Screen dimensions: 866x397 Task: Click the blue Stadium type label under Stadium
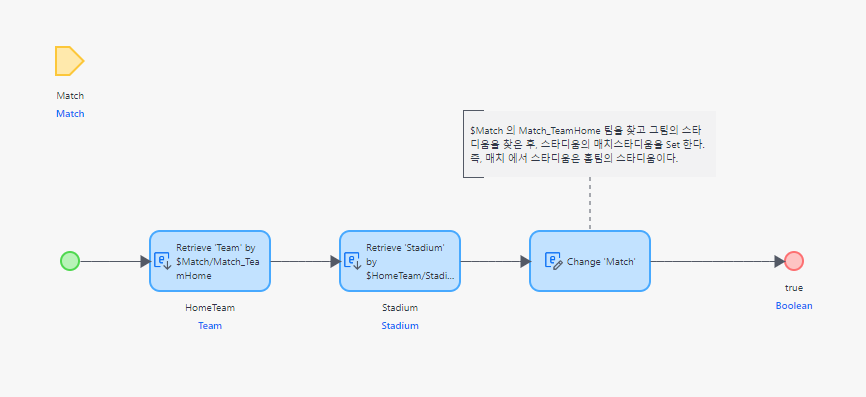400,326
